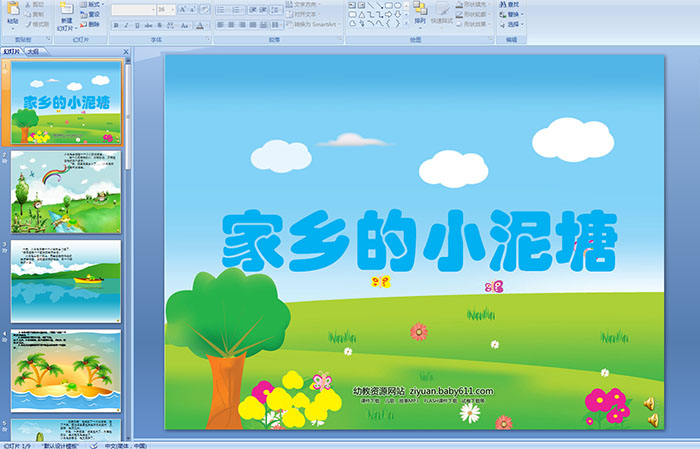700x449 pixels.
Task: Open the Align Text (对齐文本) dropdown
Action: tap(303, 14)
